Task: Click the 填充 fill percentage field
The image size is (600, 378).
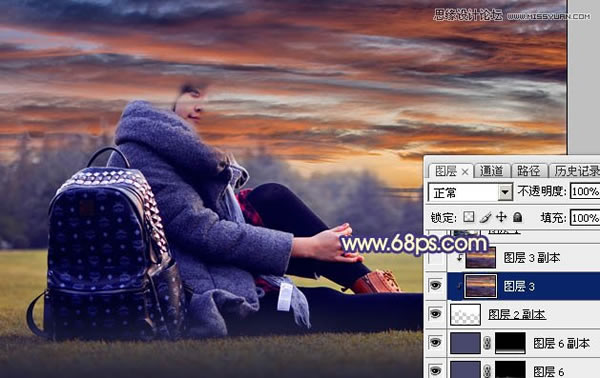Action: [x=585, y=218]
